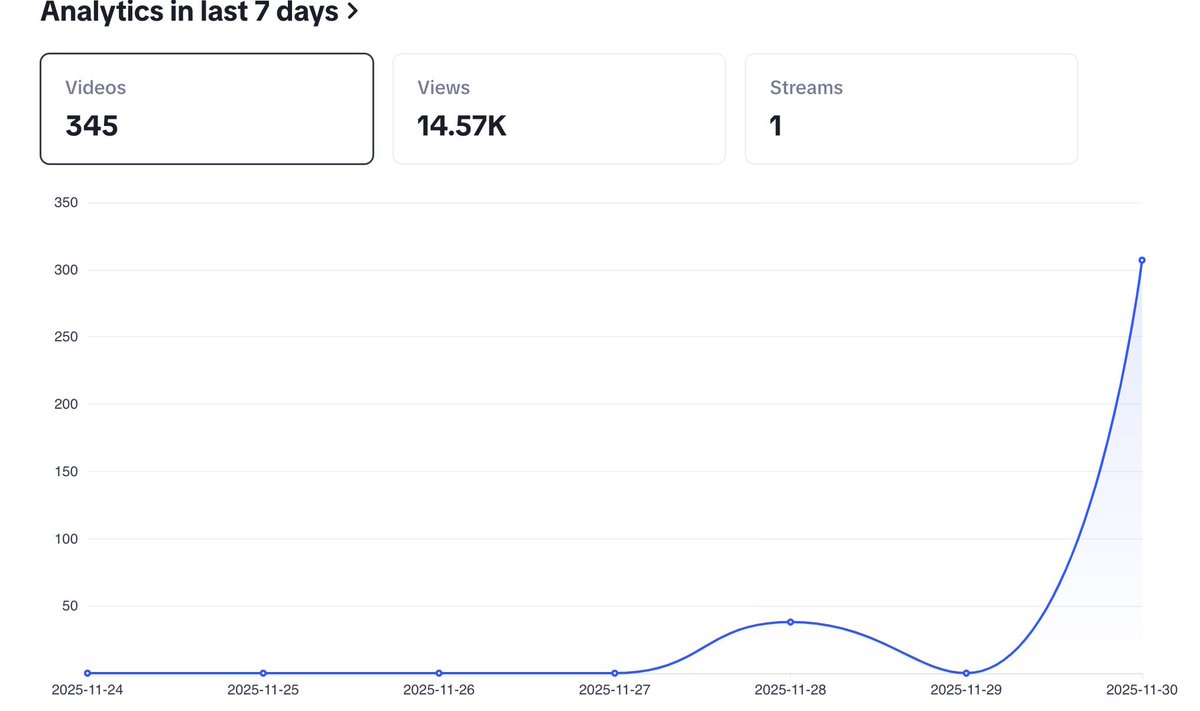Click the y-axis label 300
This screenshot has width=1200, height=711.
(68, 270)
